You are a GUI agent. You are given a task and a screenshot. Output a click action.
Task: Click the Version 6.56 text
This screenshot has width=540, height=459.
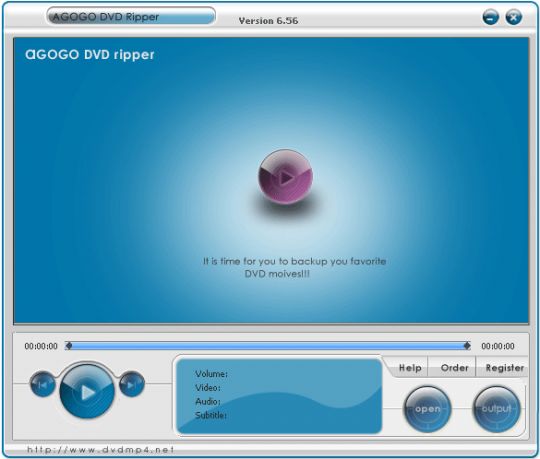(268, 21)
